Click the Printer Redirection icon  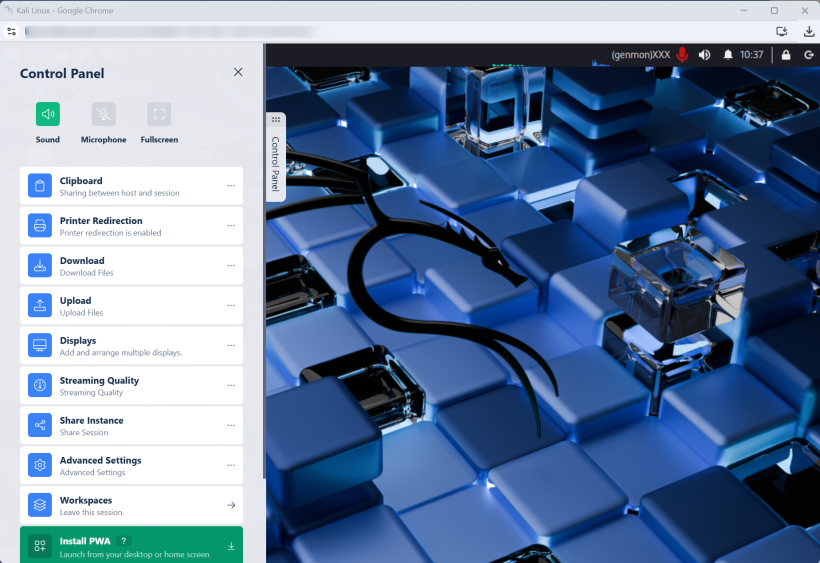[40, 226]
